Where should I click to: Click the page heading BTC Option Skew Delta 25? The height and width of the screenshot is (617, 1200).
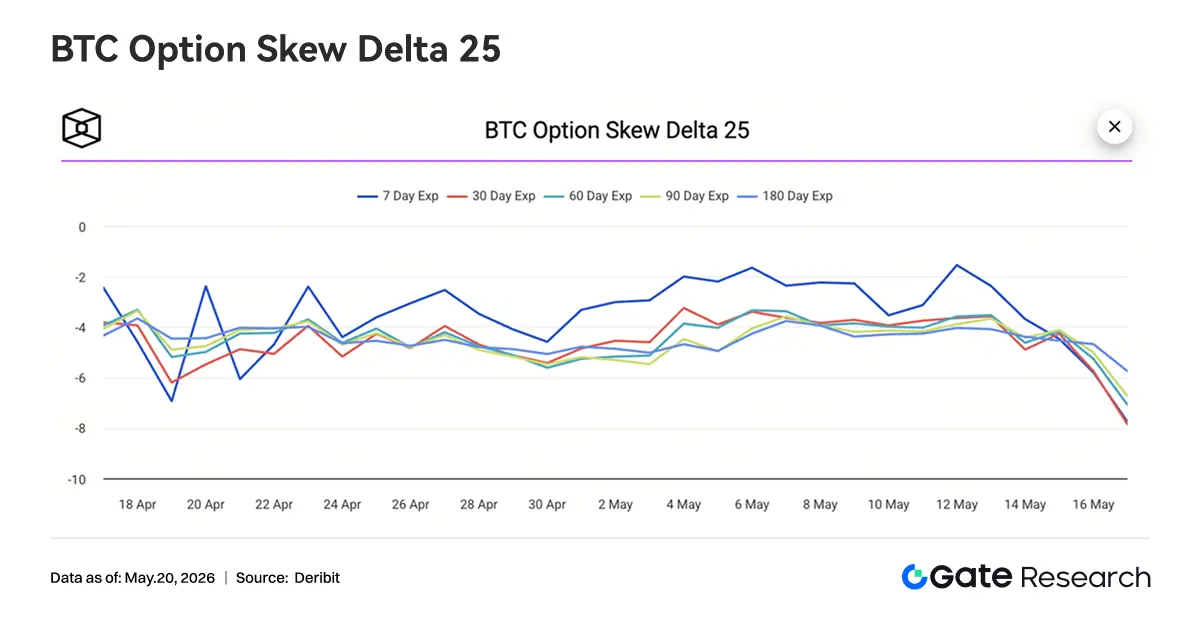[x=276, y=49]
